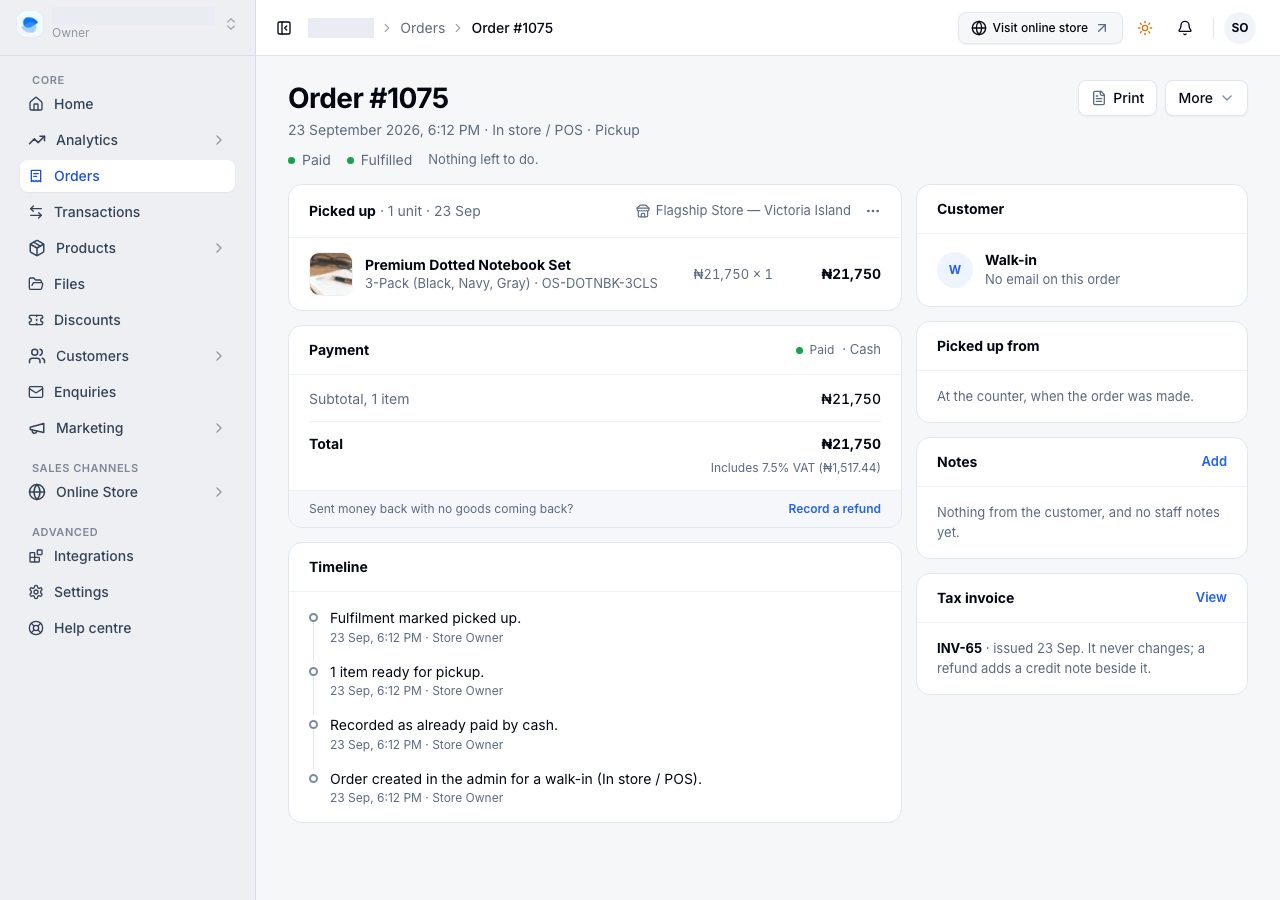The image size is (1280, 900).
Task: Click the Customers people icon
Action: pyautogui.click(x=37, y=356)
